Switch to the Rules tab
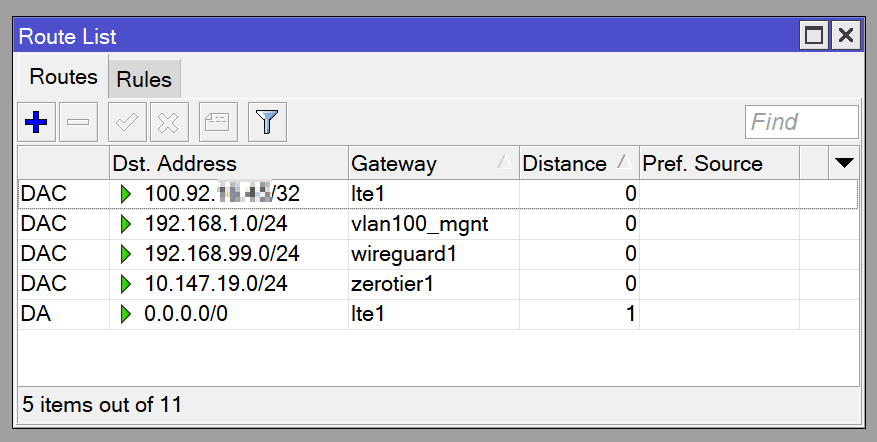Viewport: 877px width, 442px height. click(144, 79)
